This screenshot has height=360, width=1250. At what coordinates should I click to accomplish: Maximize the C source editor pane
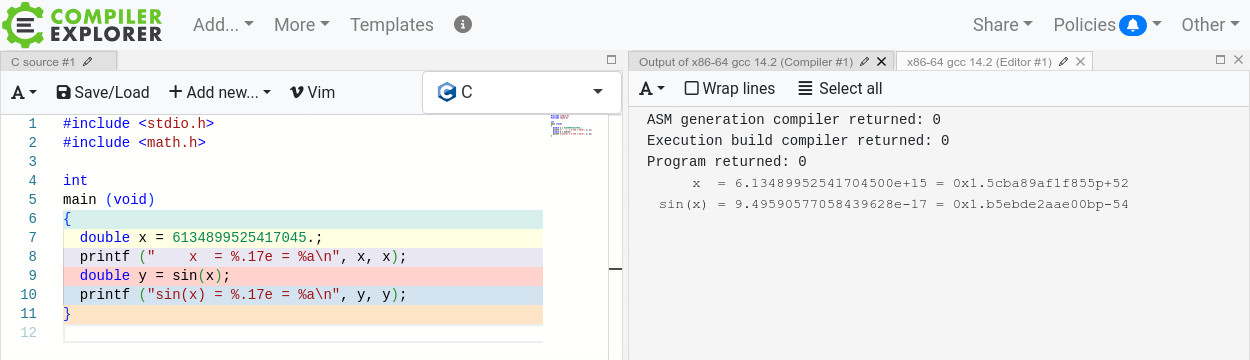[612, 61]
